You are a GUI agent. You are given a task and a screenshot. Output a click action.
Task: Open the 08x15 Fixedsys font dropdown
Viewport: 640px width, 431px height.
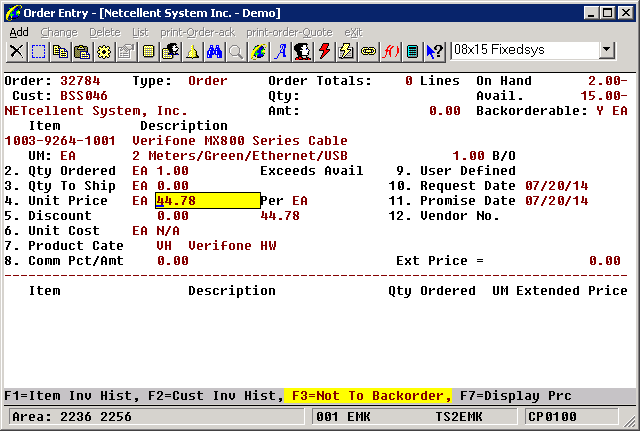tap(607, 50)
